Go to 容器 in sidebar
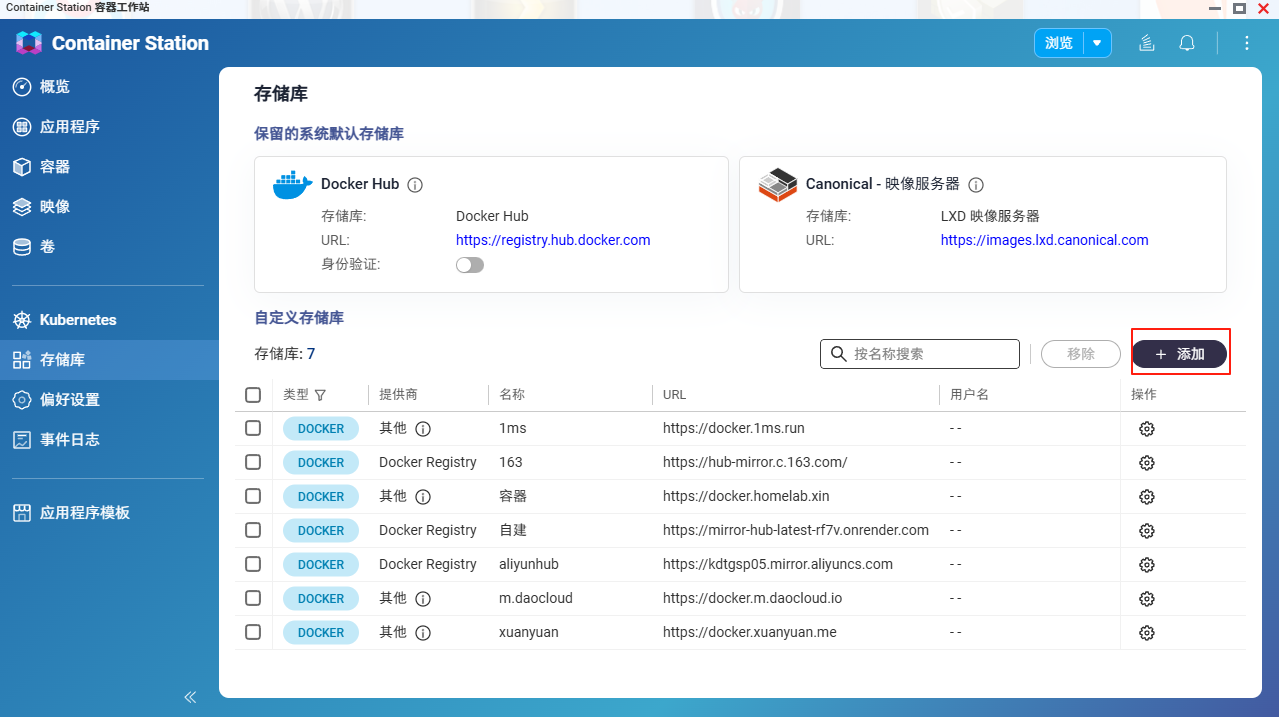The height and width of the screenshot is (717, 1279). pyautogui.click(x=109, y=167)
